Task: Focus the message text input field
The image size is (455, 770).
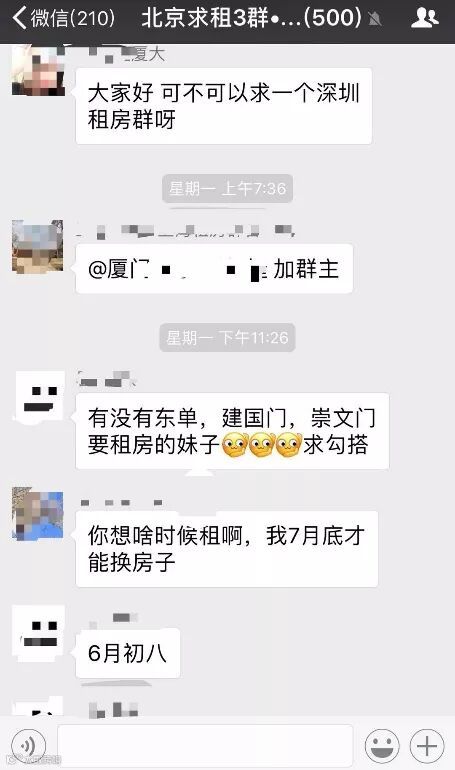Action: (205, 745)
